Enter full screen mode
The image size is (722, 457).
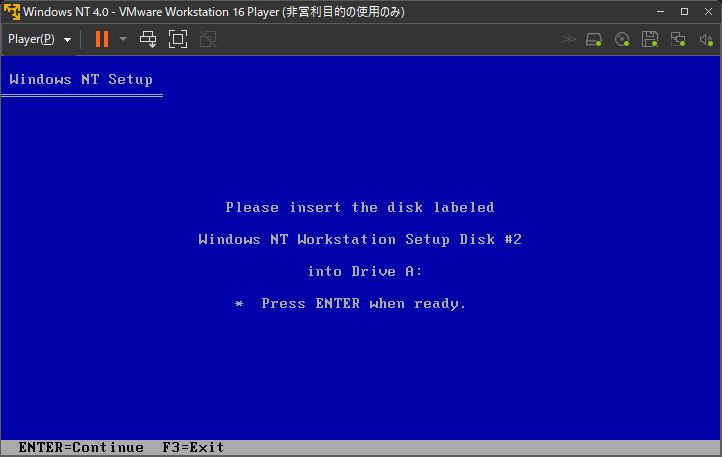pos(178,39)
